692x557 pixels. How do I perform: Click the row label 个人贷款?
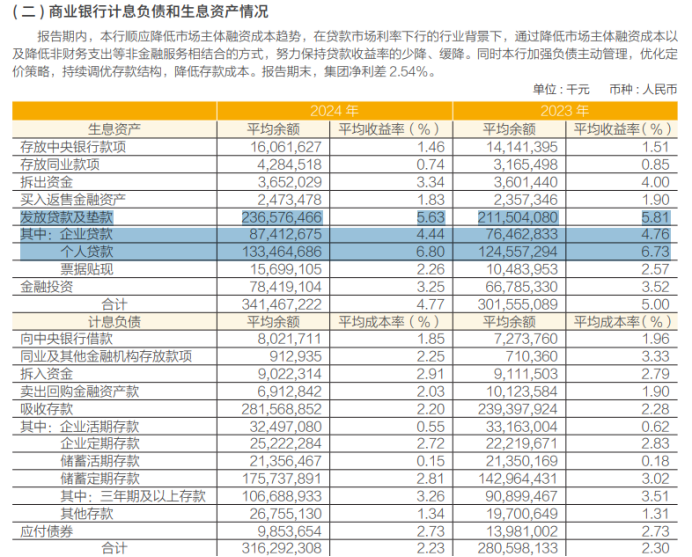[x=86, y=252]
